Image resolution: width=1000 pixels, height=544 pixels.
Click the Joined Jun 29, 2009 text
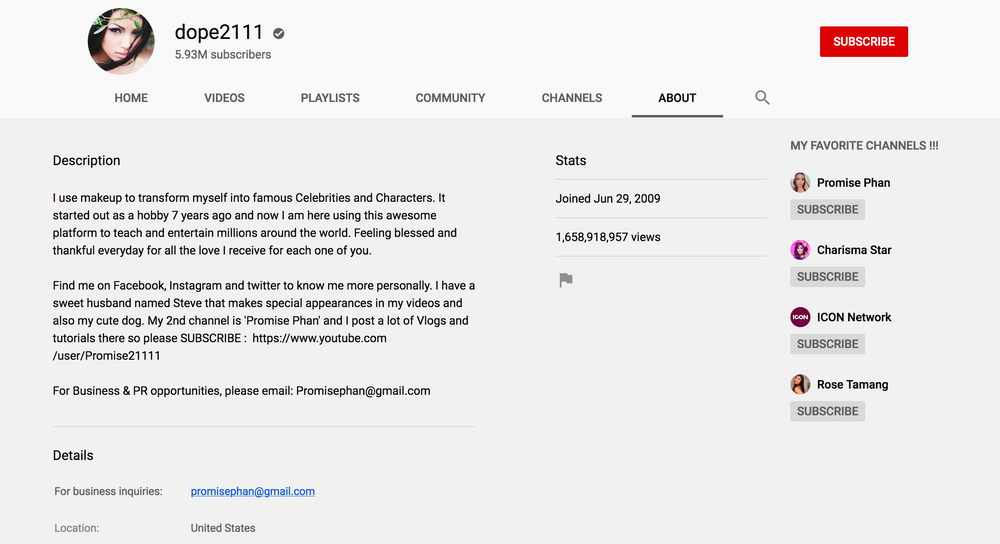click(608, 198)
